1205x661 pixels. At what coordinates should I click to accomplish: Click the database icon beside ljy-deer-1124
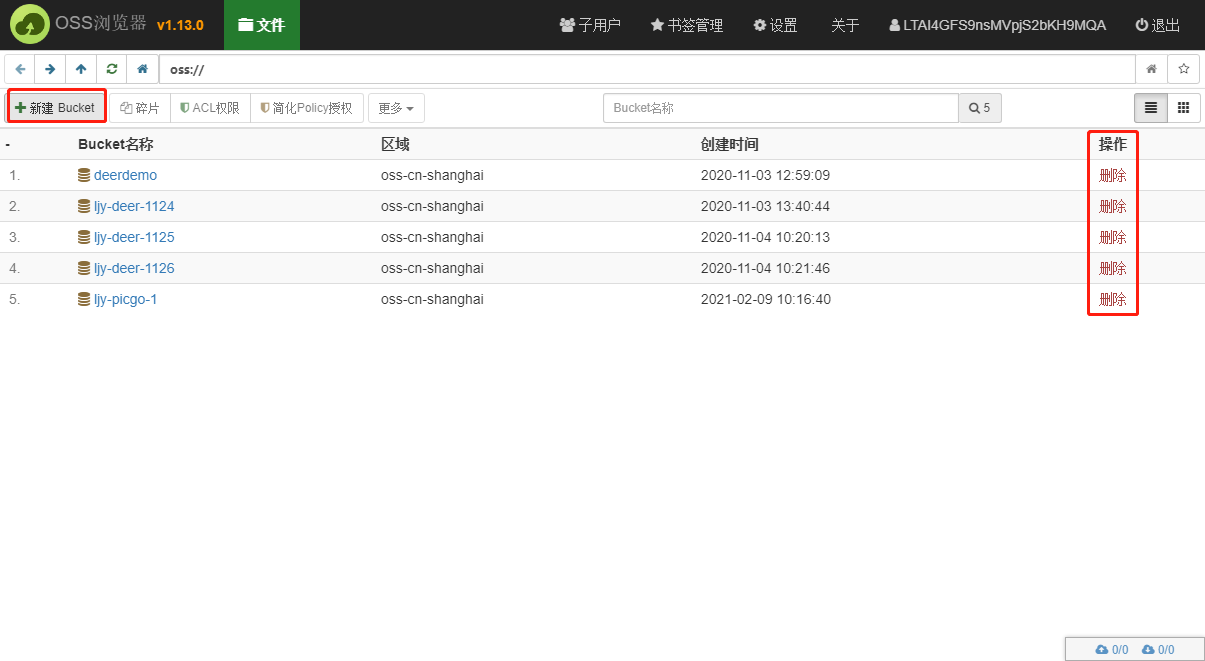pyautogui.click(x=84, y=206)
